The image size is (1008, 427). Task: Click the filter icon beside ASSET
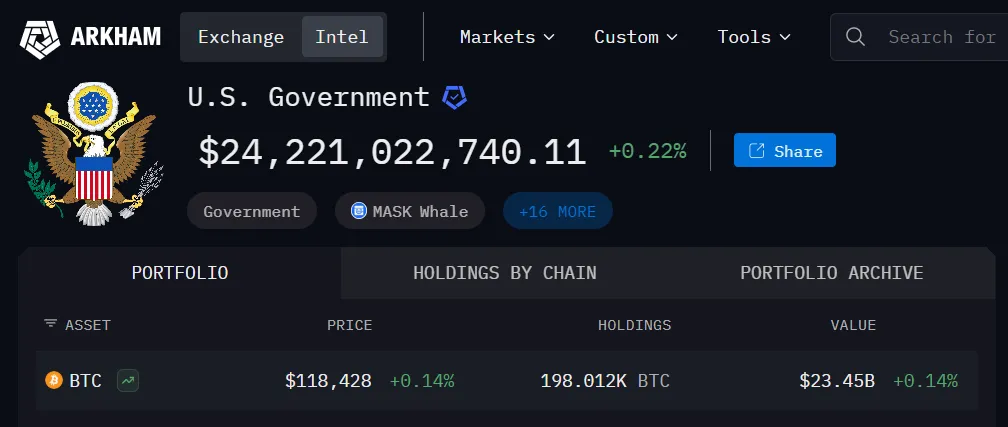[51, 324]
